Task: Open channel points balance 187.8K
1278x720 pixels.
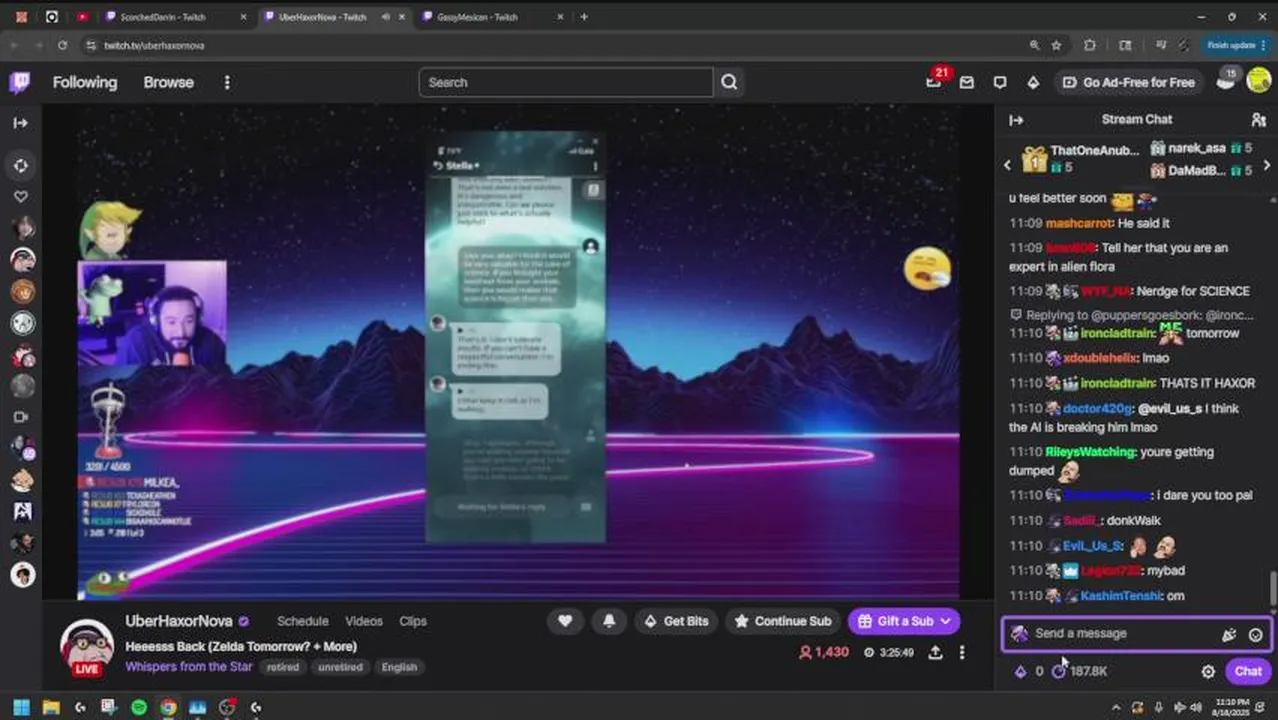Action: pyautogui.click(x=1079, y=672)
